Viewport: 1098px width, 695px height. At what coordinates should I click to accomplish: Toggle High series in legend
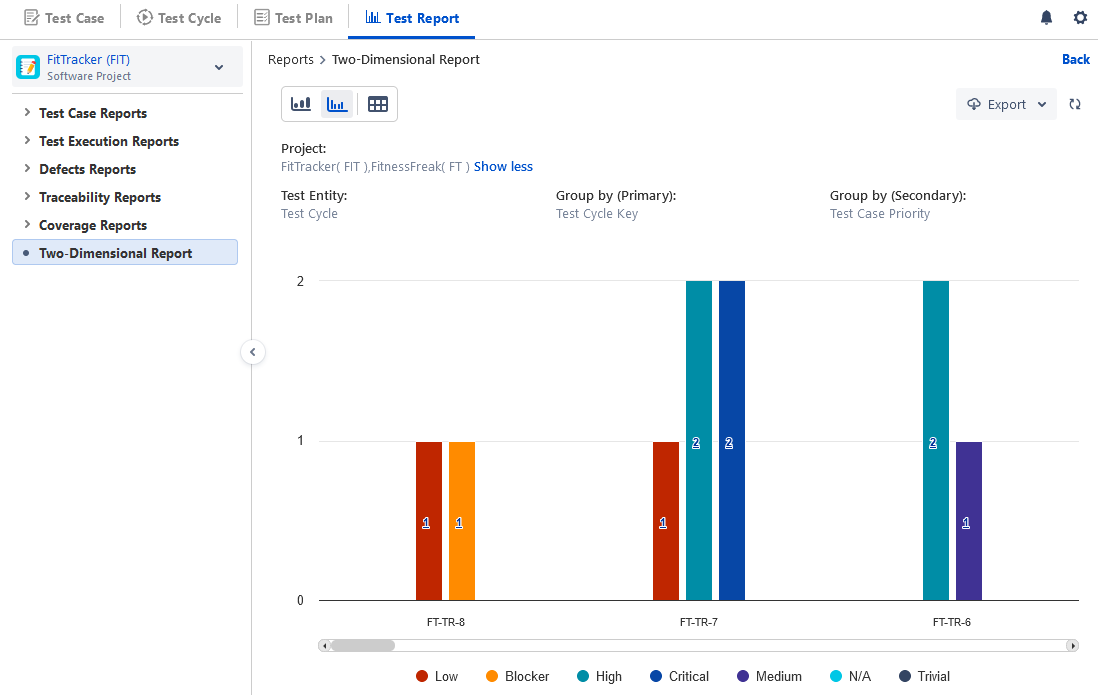(599, 676)
